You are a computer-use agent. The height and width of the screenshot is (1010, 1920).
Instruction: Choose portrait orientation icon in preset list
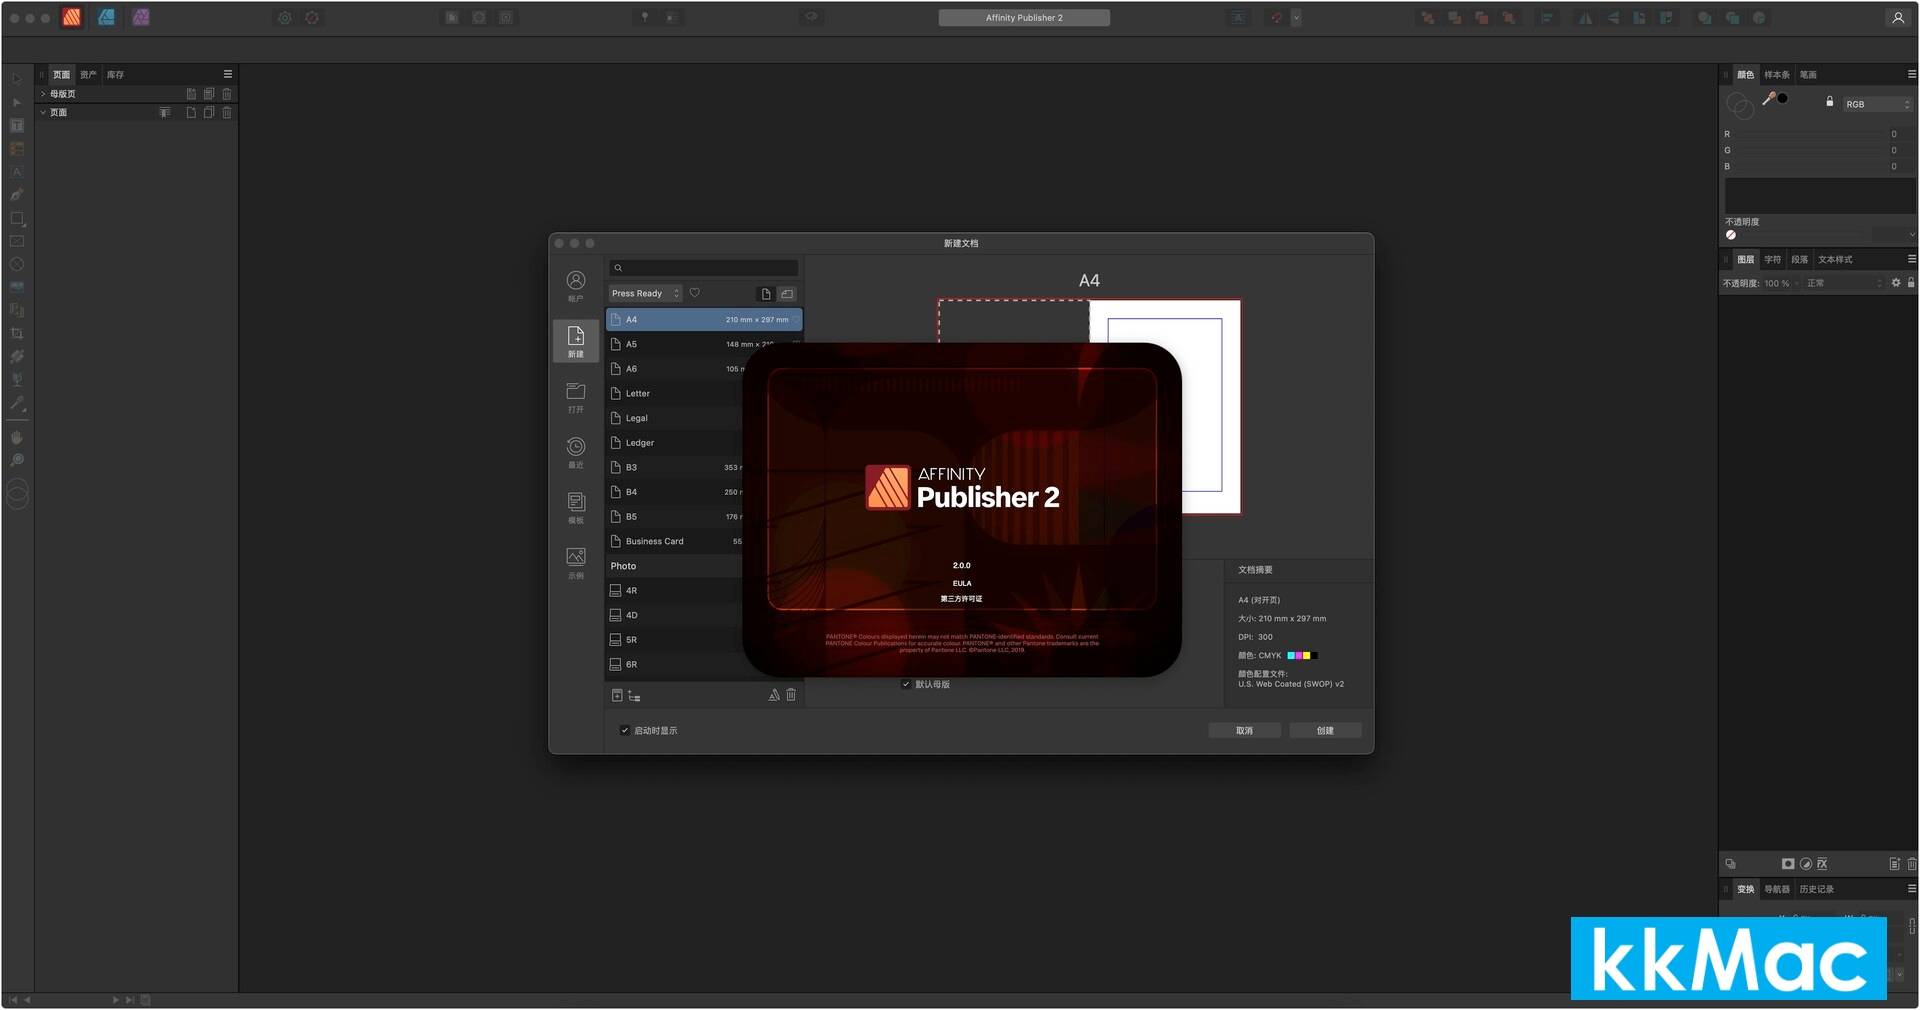click(x=766, y=294)
